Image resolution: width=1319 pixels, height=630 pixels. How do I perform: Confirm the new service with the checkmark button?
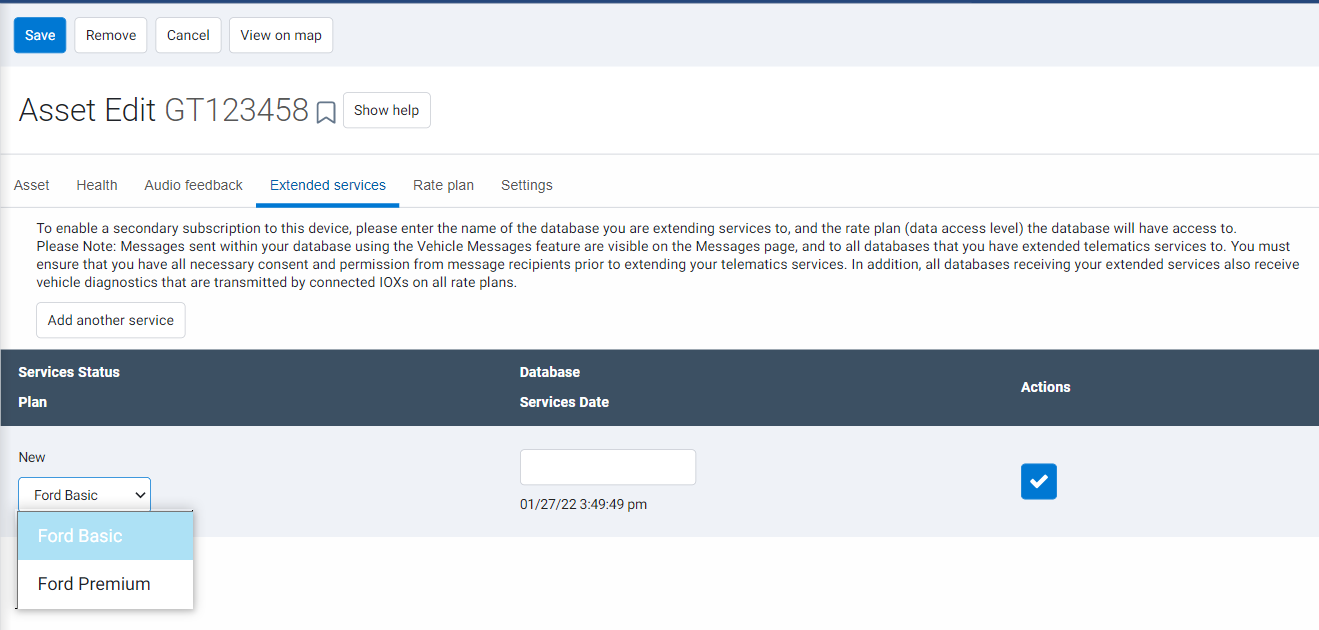click(1038, 481)
